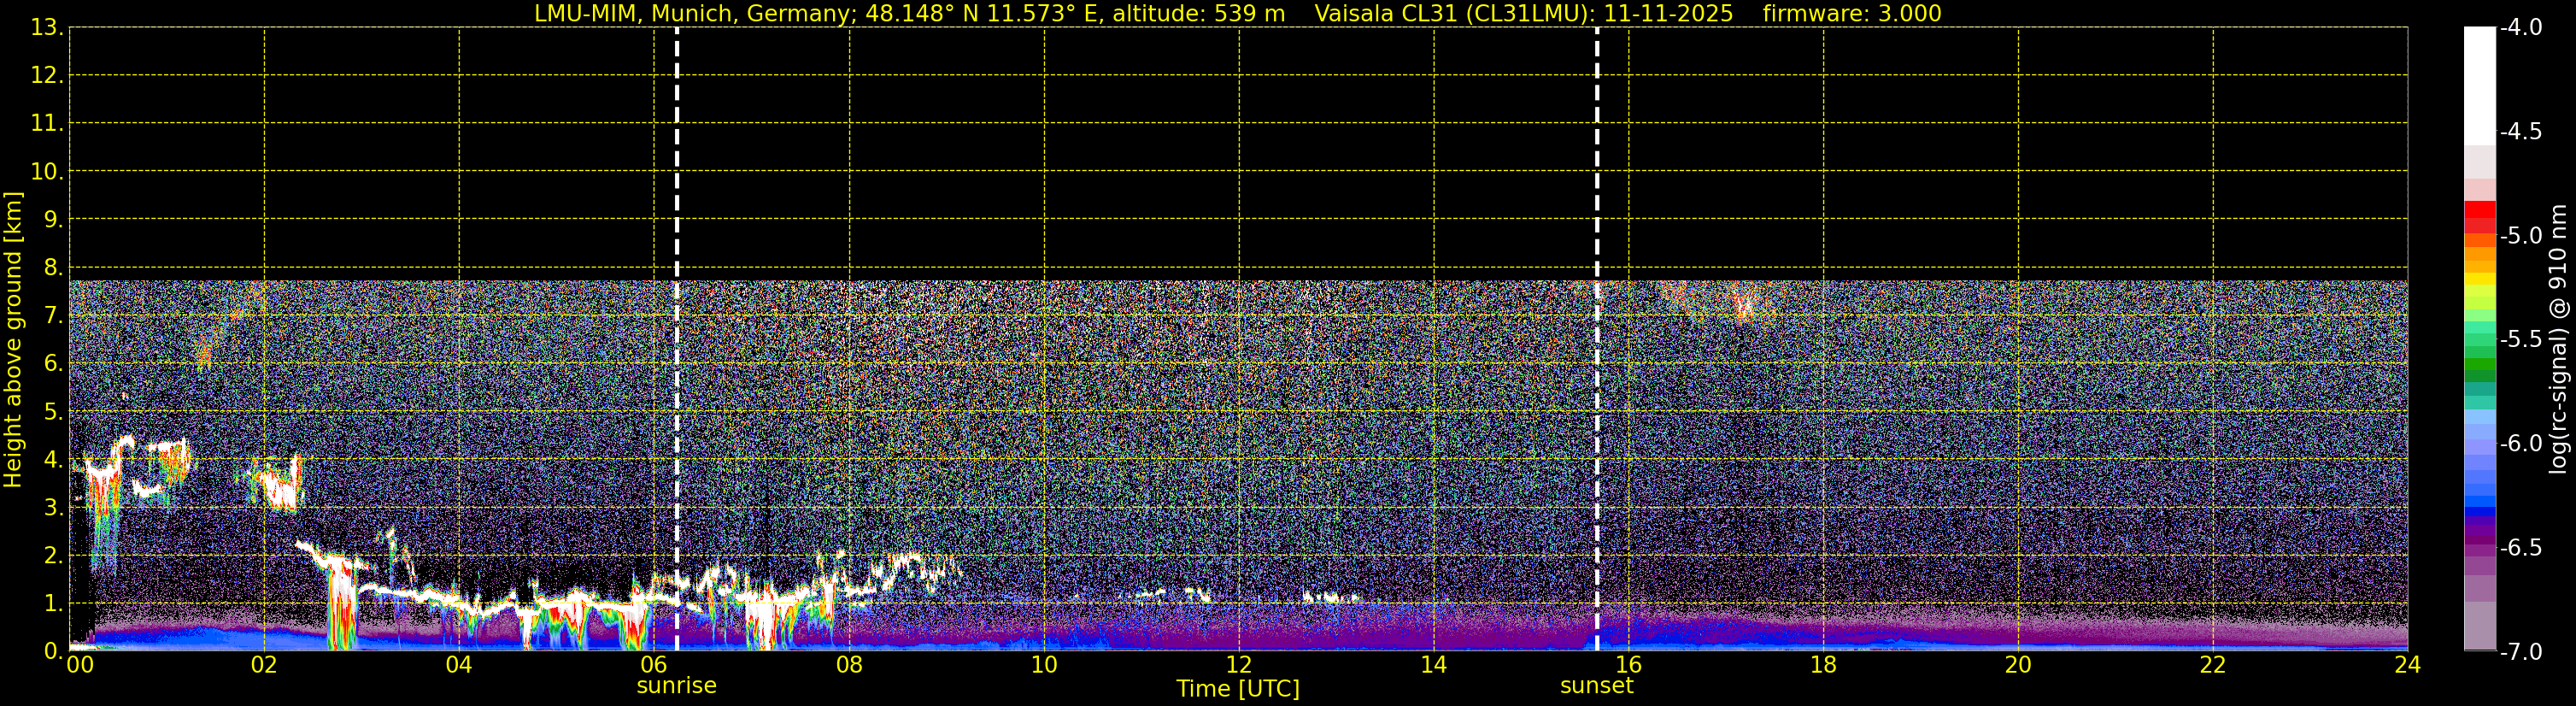Click the '22' time axis tick label
This screenshot has width=2576, height=706.
pos(2214,665)
